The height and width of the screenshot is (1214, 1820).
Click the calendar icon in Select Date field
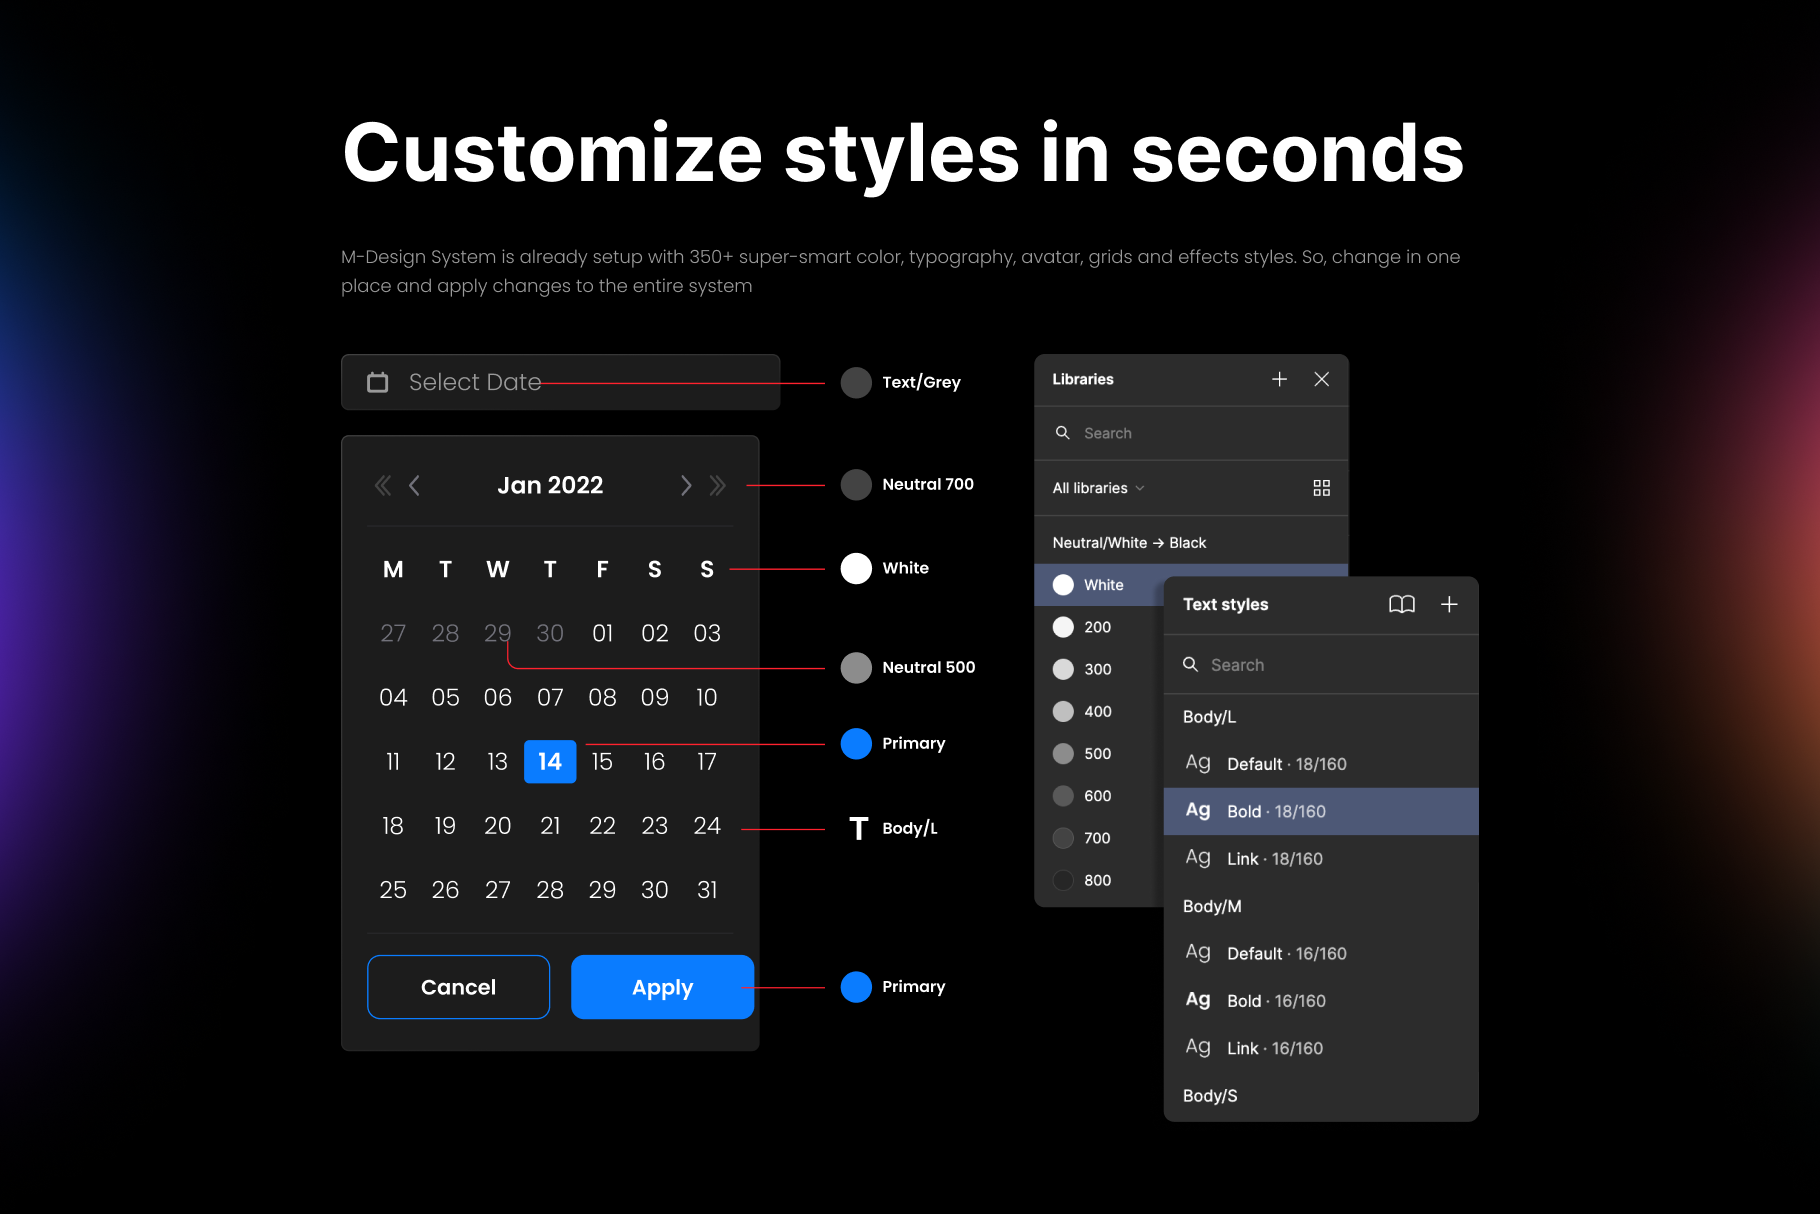[x=377, y=382]
